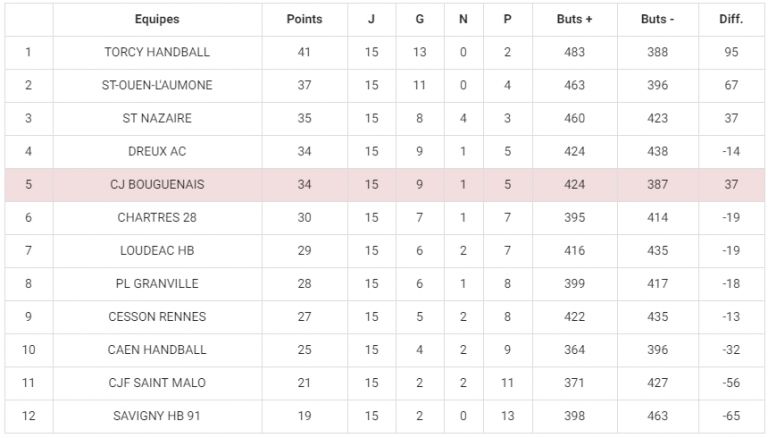The height and width of the screenshot is (438, 768).
Task: Click the Diff. column header
Action: tap(731, 19)
